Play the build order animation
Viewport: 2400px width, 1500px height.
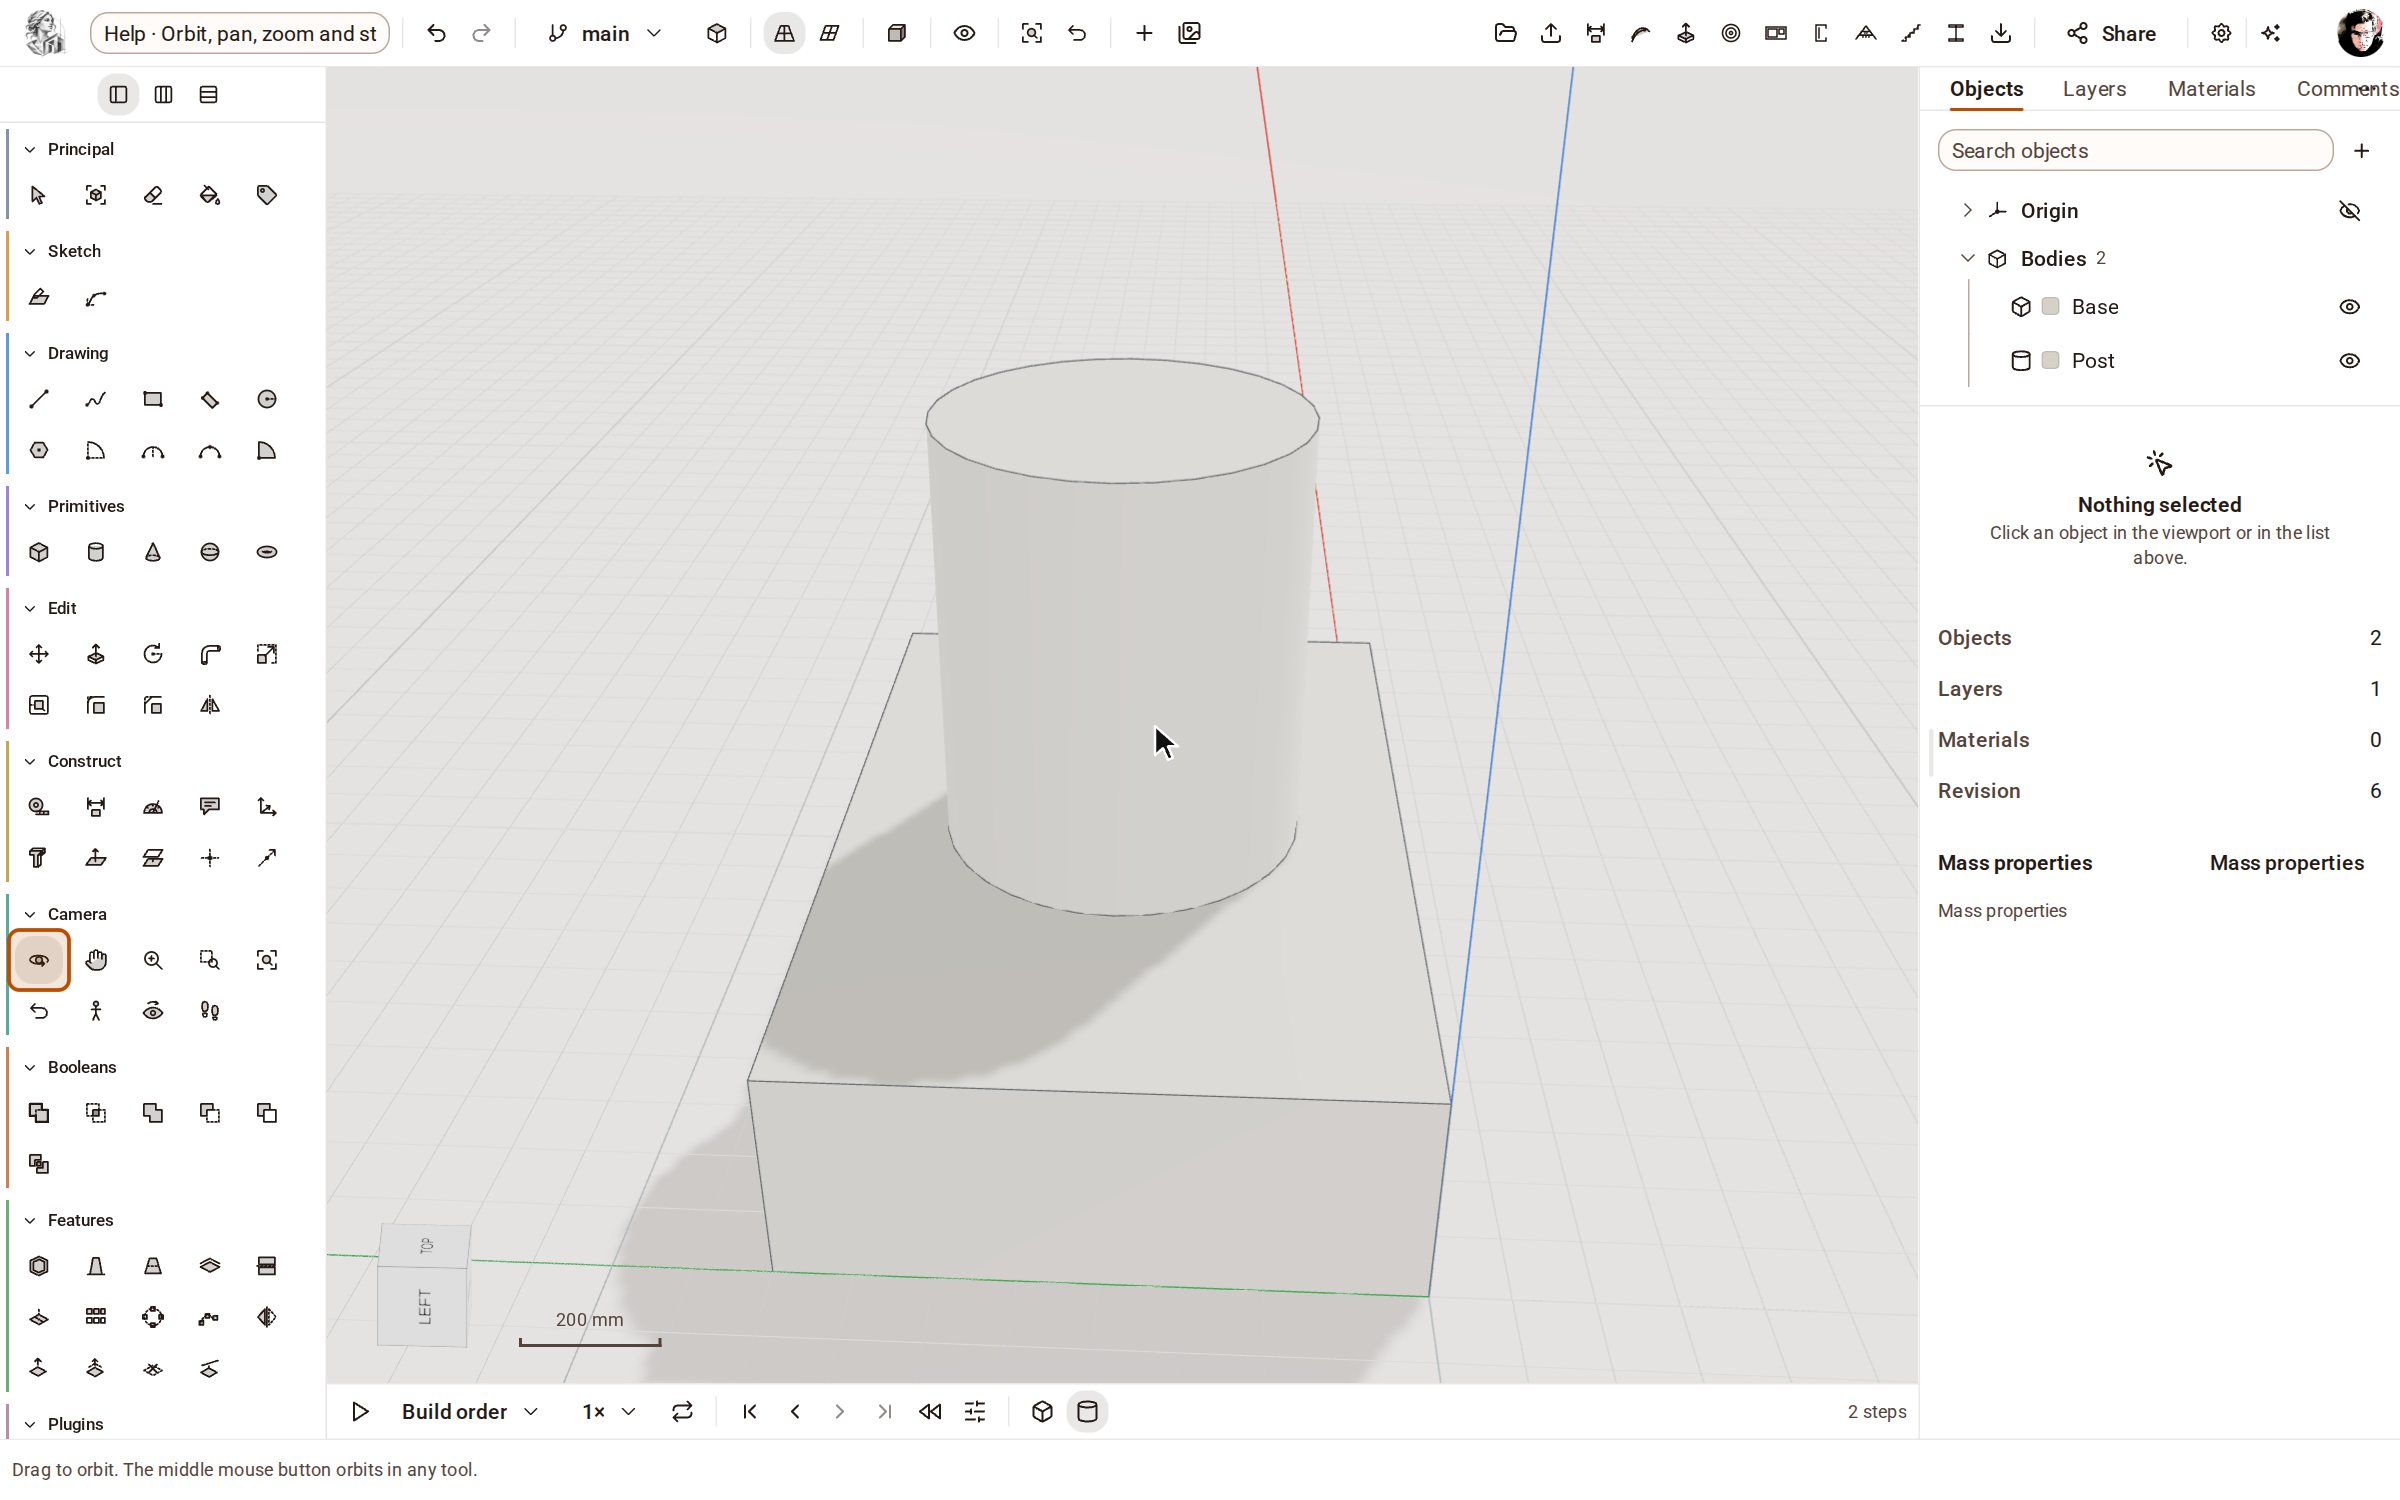pos(360,1411)
